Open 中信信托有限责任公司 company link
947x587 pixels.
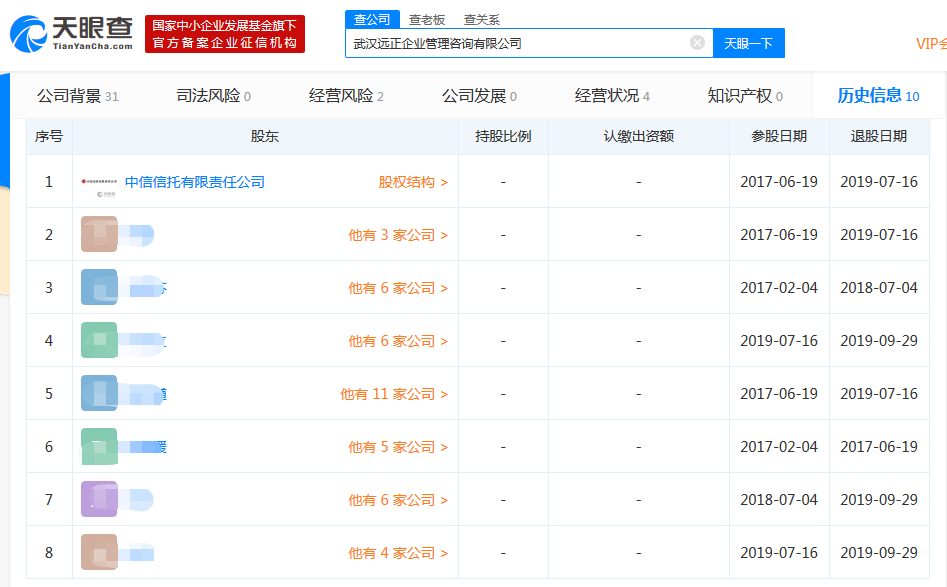click(194, 182)
